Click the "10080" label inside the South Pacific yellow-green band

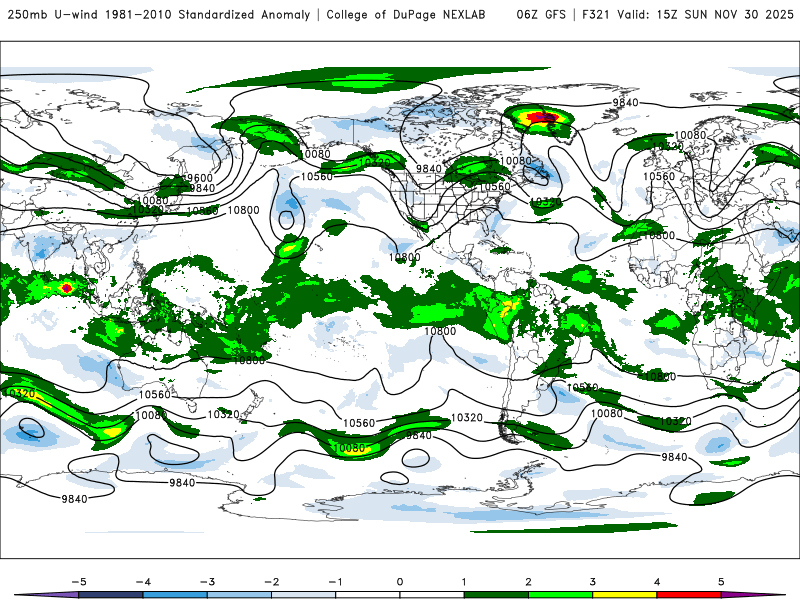349,448
